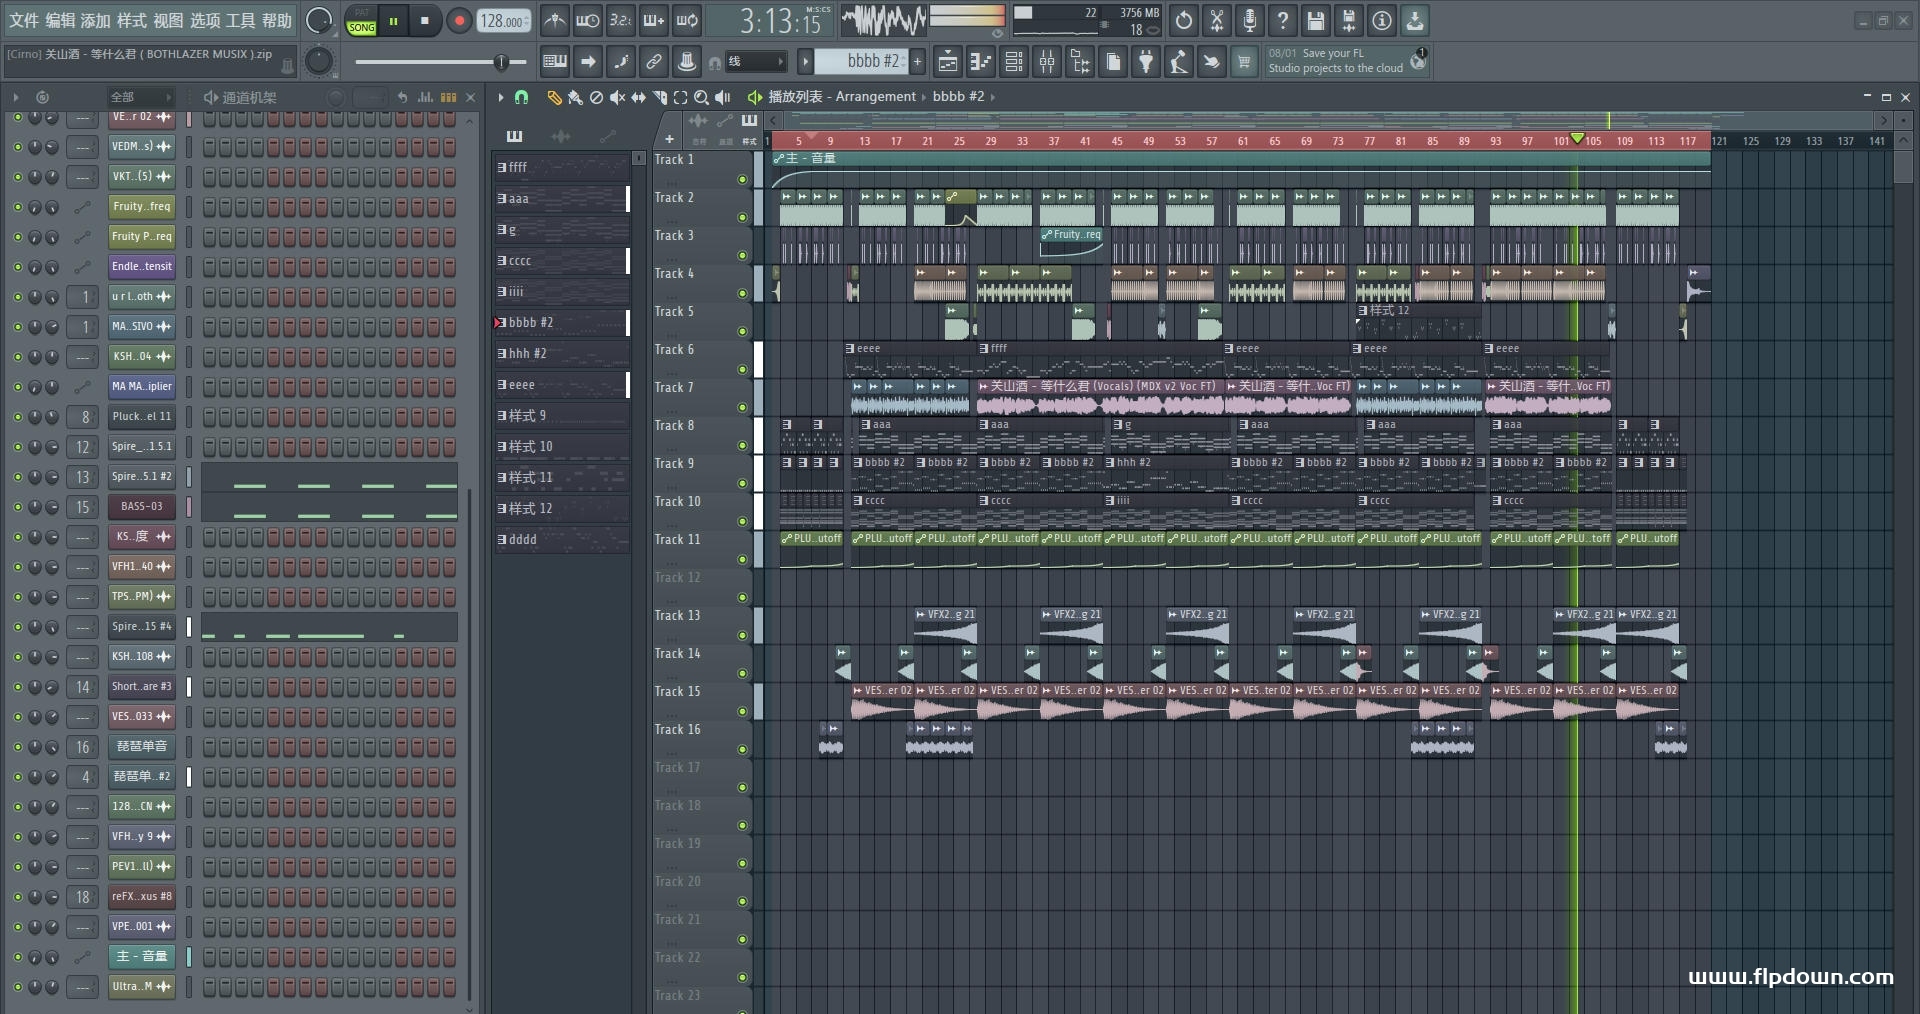Open the piano roll icon
This screenshot has height=1014, width=1920.
pos(981,62)
